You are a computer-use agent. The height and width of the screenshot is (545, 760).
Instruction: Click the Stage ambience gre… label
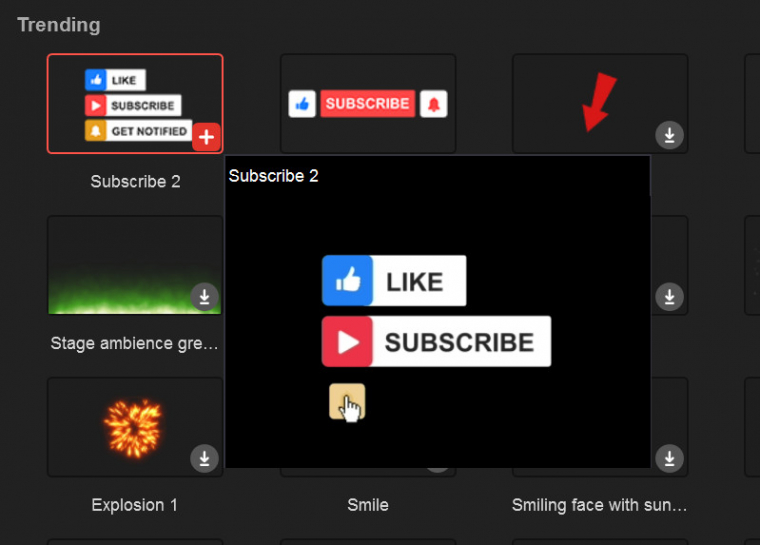(x=134, y=343)
